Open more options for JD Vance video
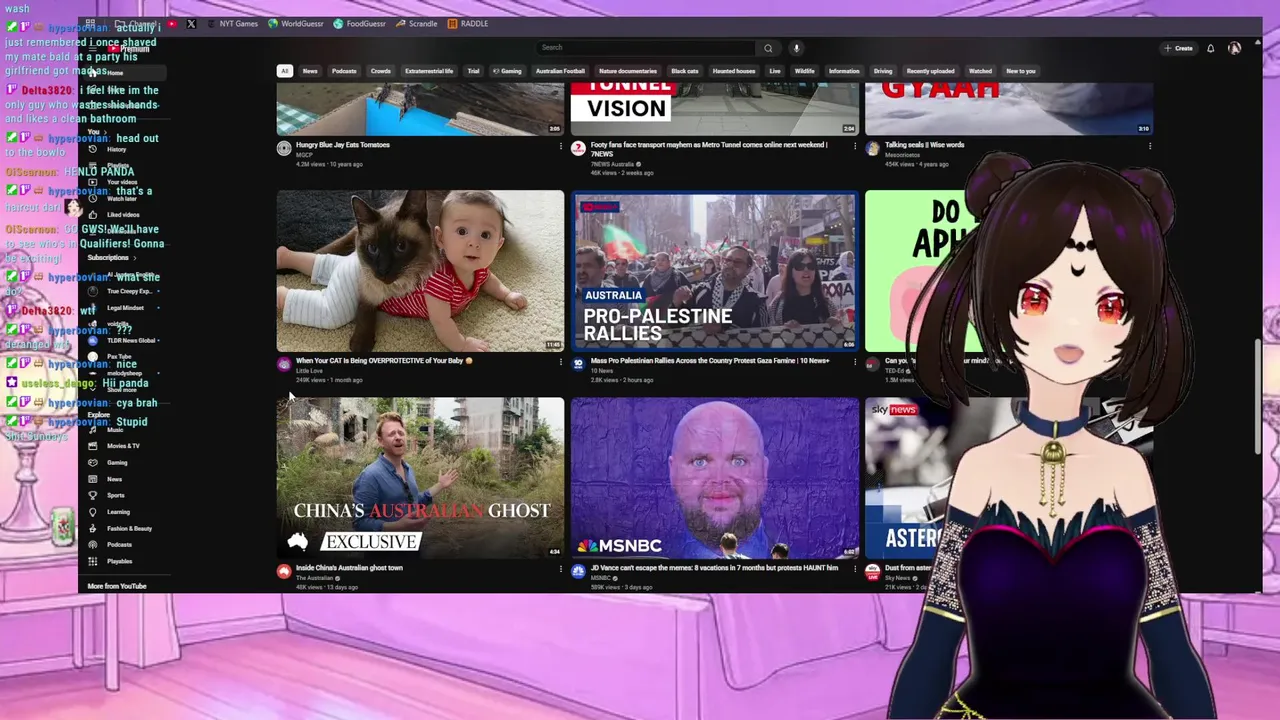1280x720 pixels. pyautogui.click(x=854, y=569)
